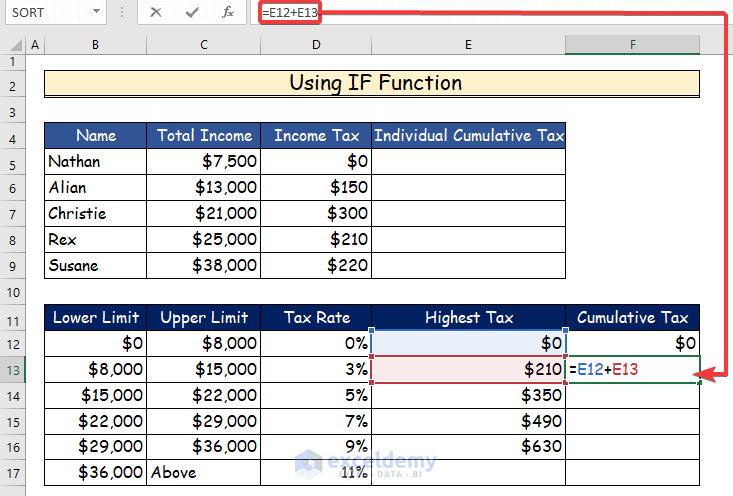Click the 'Cumulative Tax' header cell
This screenshot has height=496, width=733.
point(632,318)
